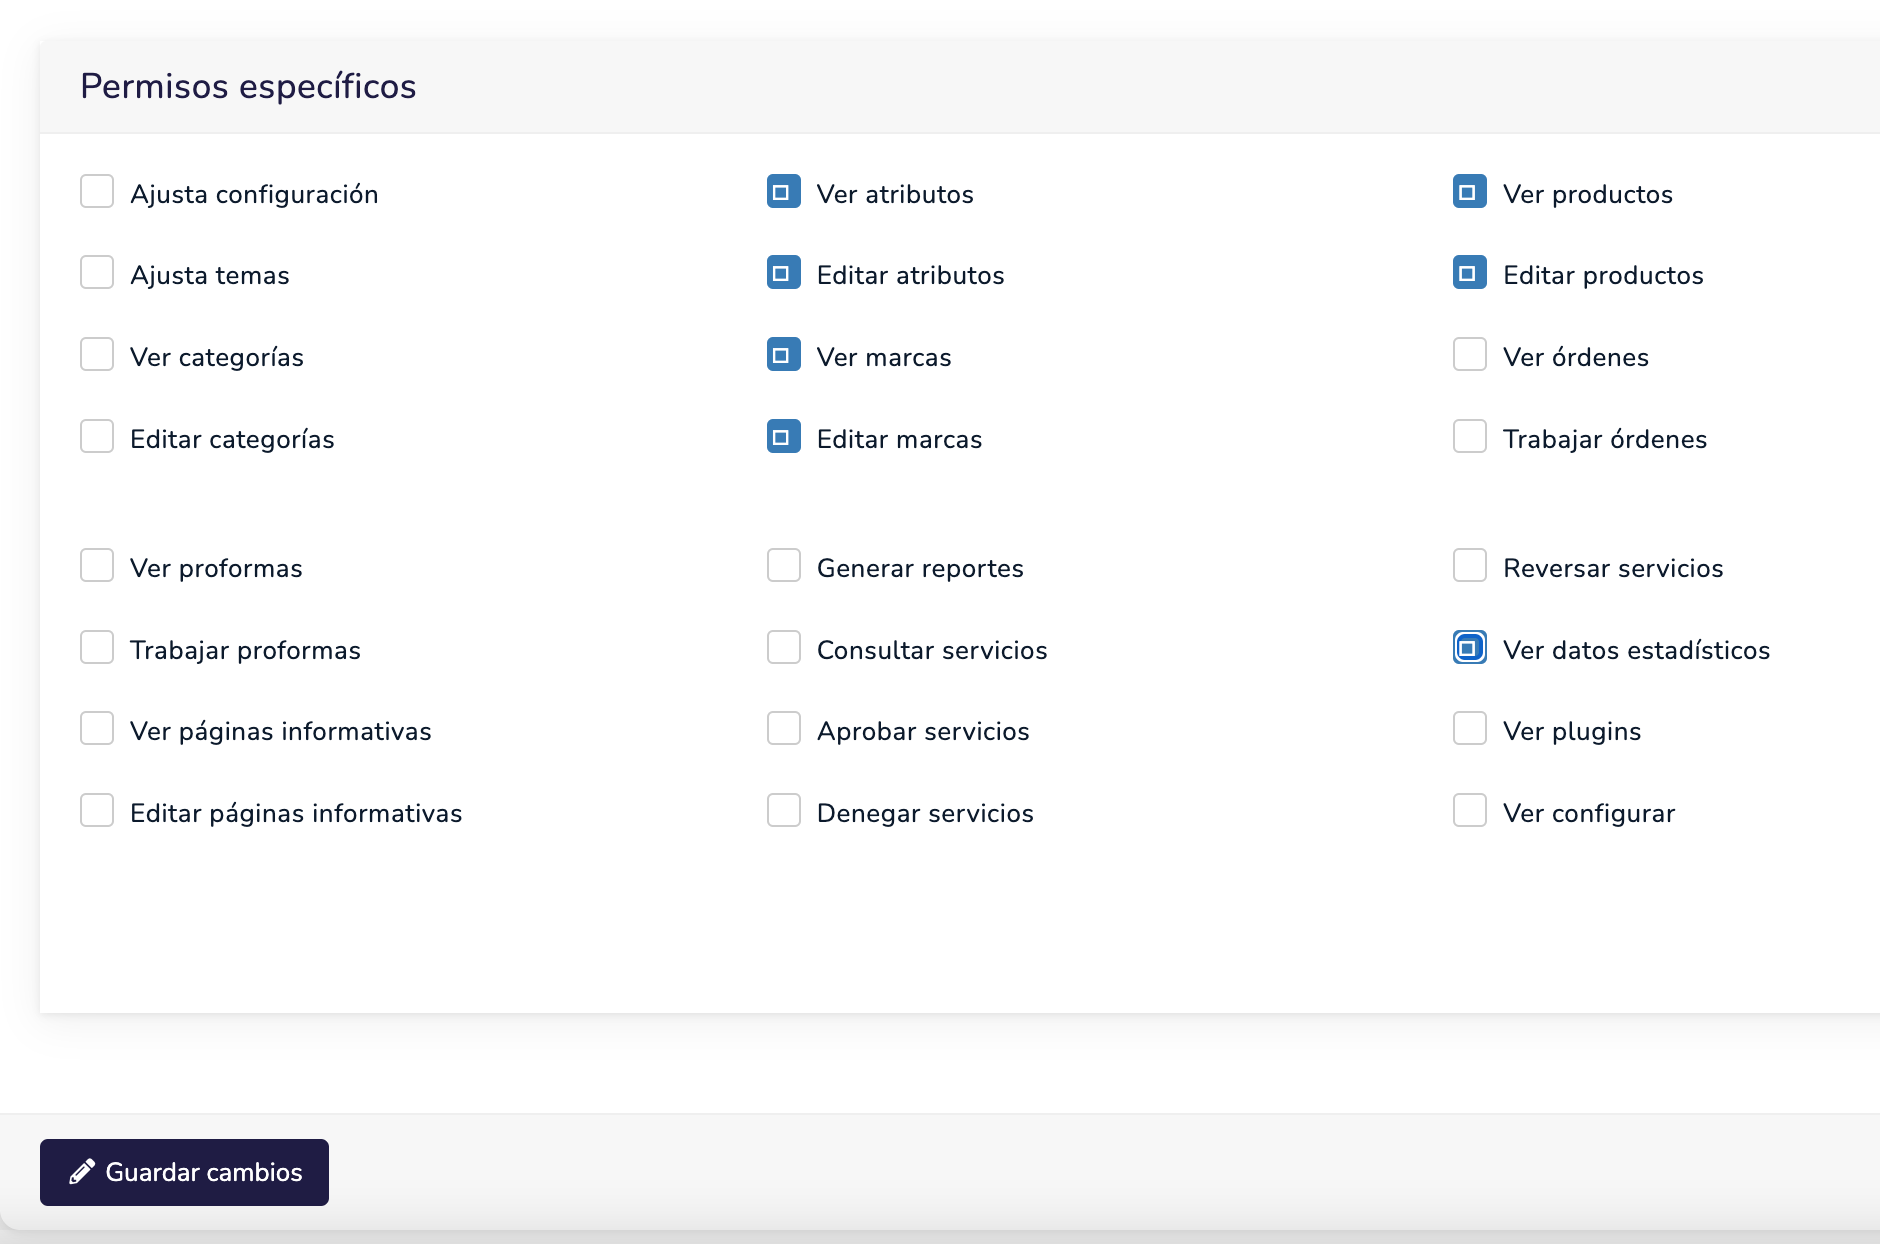This screenshot has height=1244, width=1880.
Task: Toggle the Denegar servicios checkbox
Action: click(784, 810)
